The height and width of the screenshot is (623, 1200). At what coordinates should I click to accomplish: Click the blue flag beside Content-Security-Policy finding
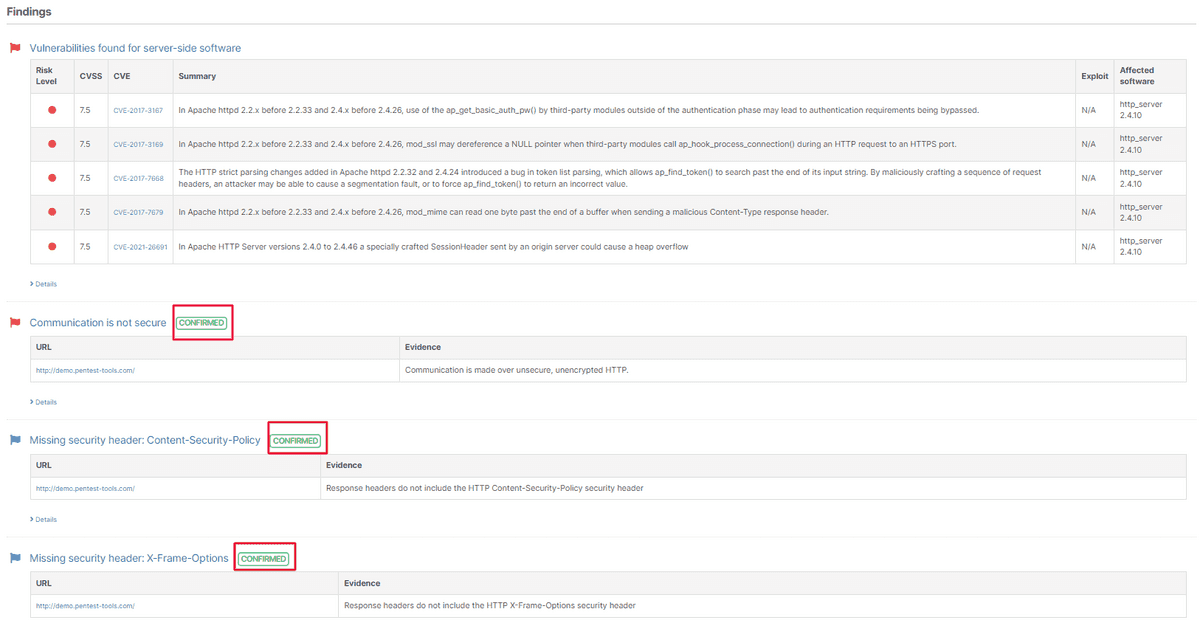click(x=15, y=440)
